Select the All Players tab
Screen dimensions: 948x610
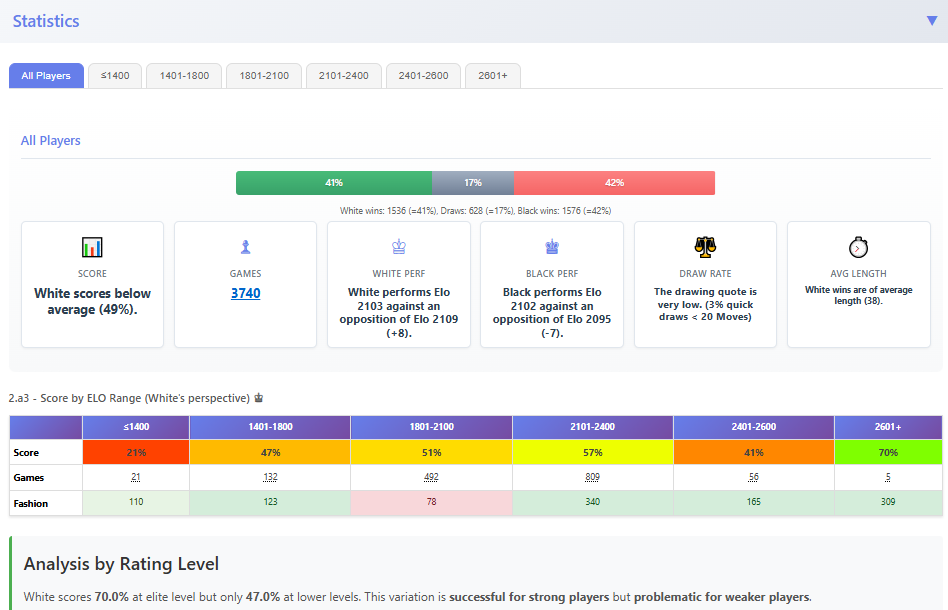point(46,76)
